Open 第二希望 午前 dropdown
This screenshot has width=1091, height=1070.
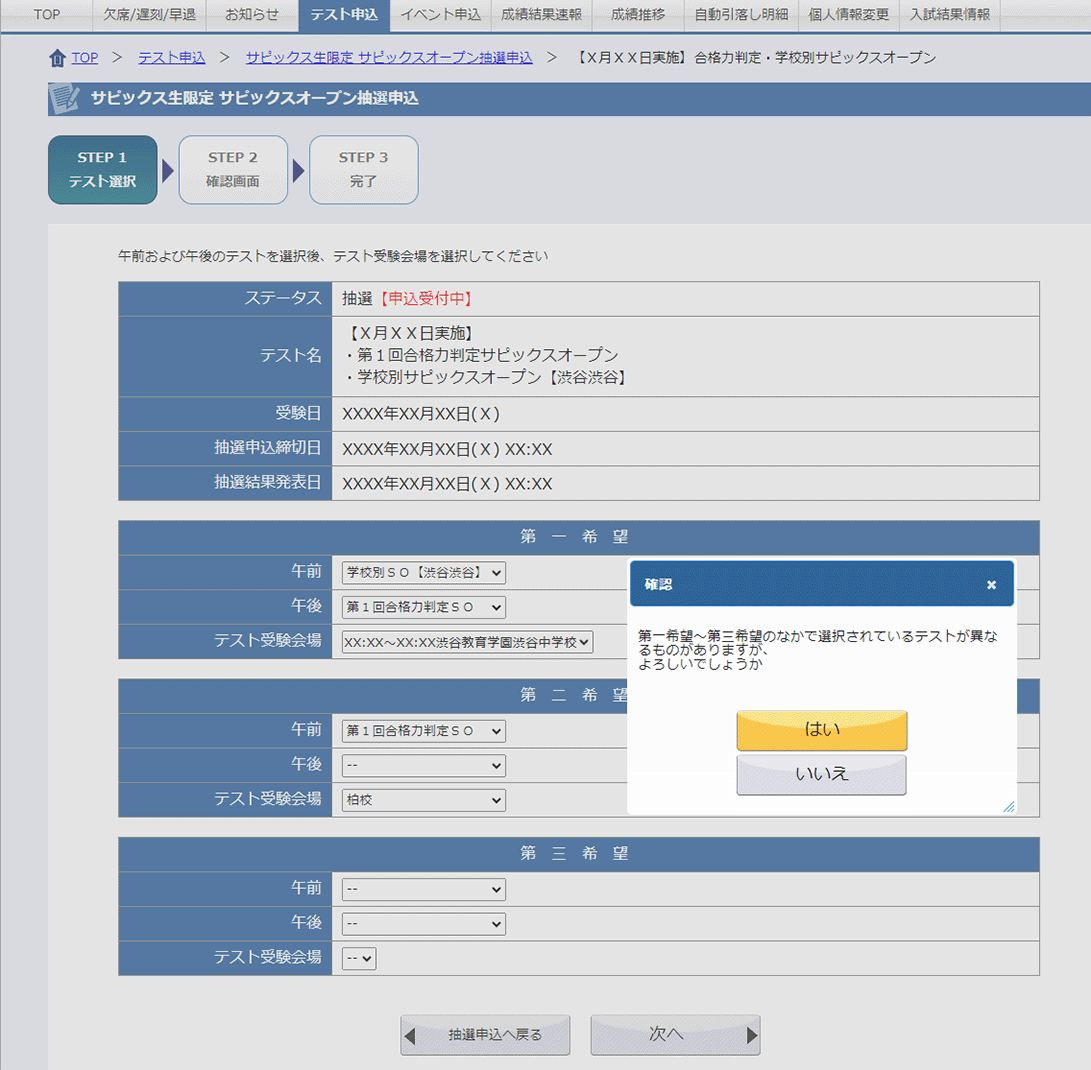tap(424, 731)
